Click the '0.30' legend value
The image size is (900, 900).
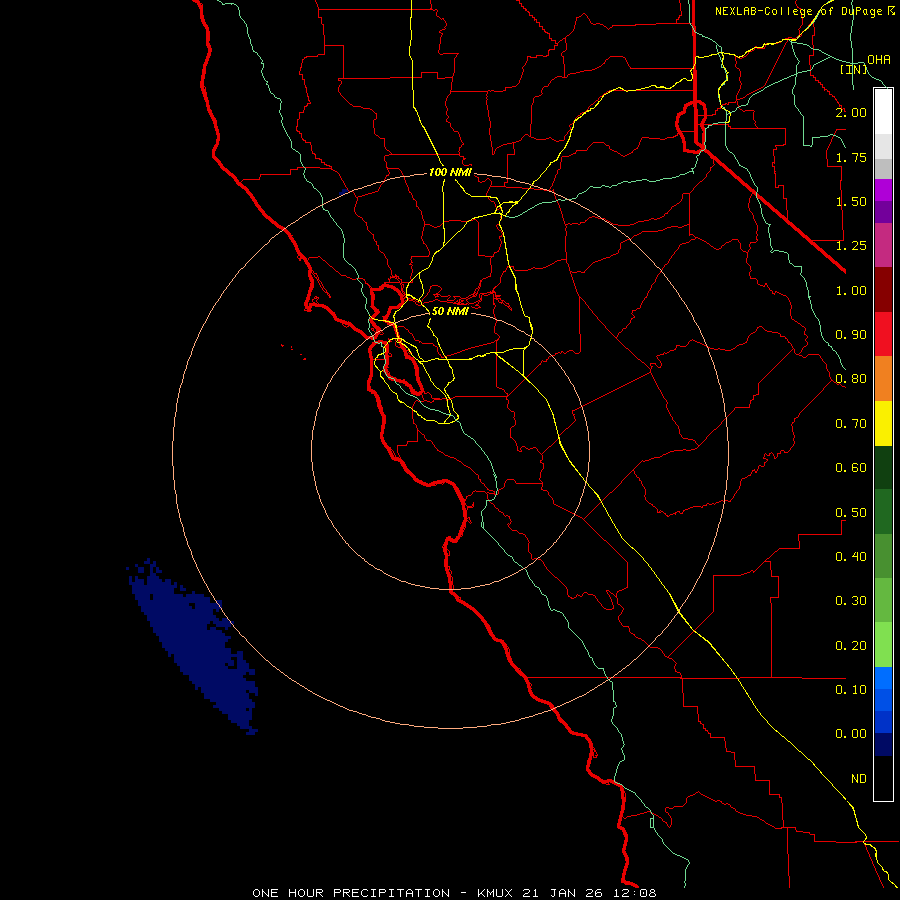tap(851, 601)
